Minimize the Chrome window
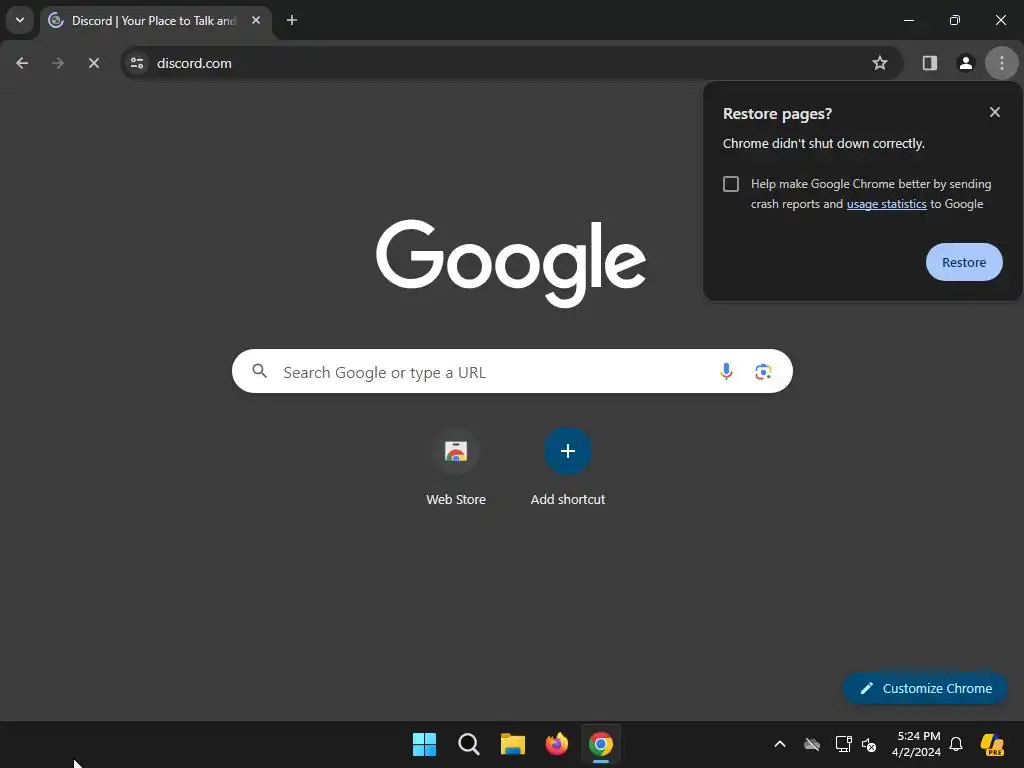This screenshot has height=768, width=1024. click(x=908, y=20)
